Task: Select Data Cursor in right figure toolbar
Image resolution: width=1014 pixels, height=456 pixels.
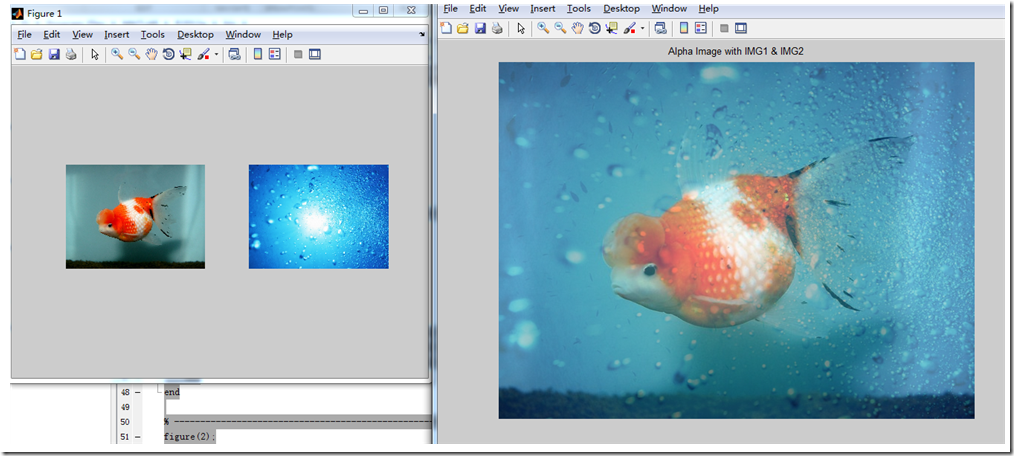Action: pos(612,28)
